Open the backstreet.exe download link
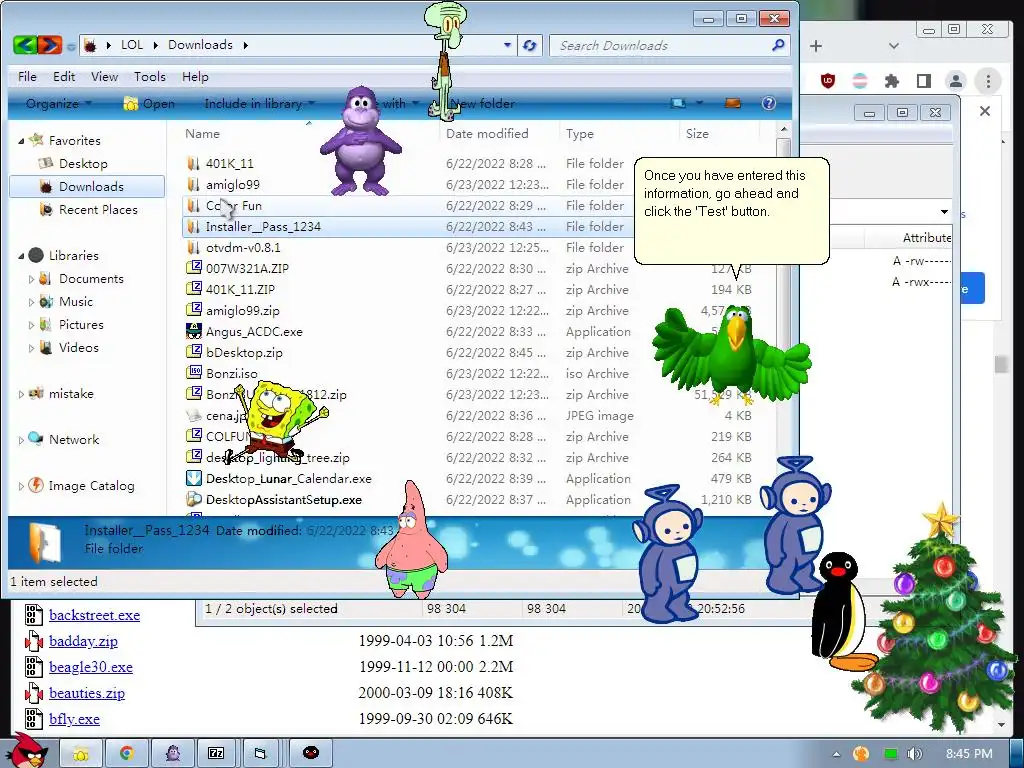This screenshot has height=768, width=1024. pyautogui.click(x=94, y=615)
